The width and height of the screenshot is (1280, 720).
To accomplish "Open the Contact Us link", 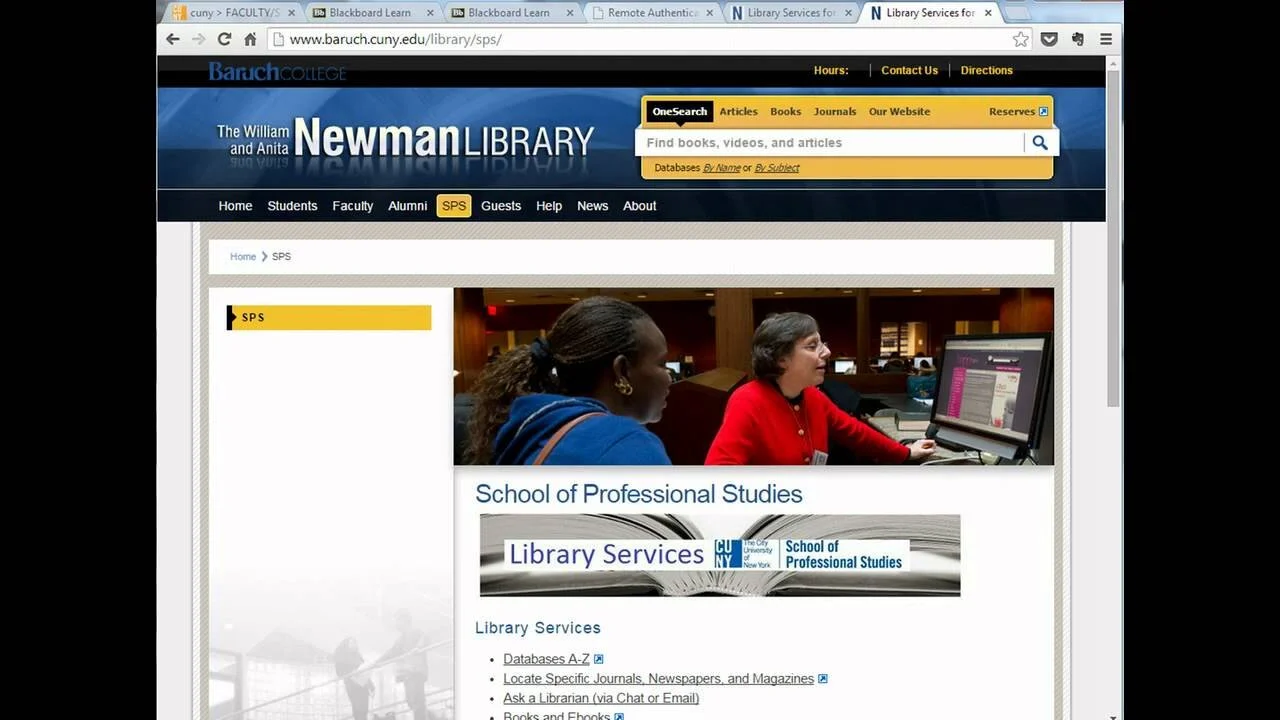I will [x=910, y=70].
